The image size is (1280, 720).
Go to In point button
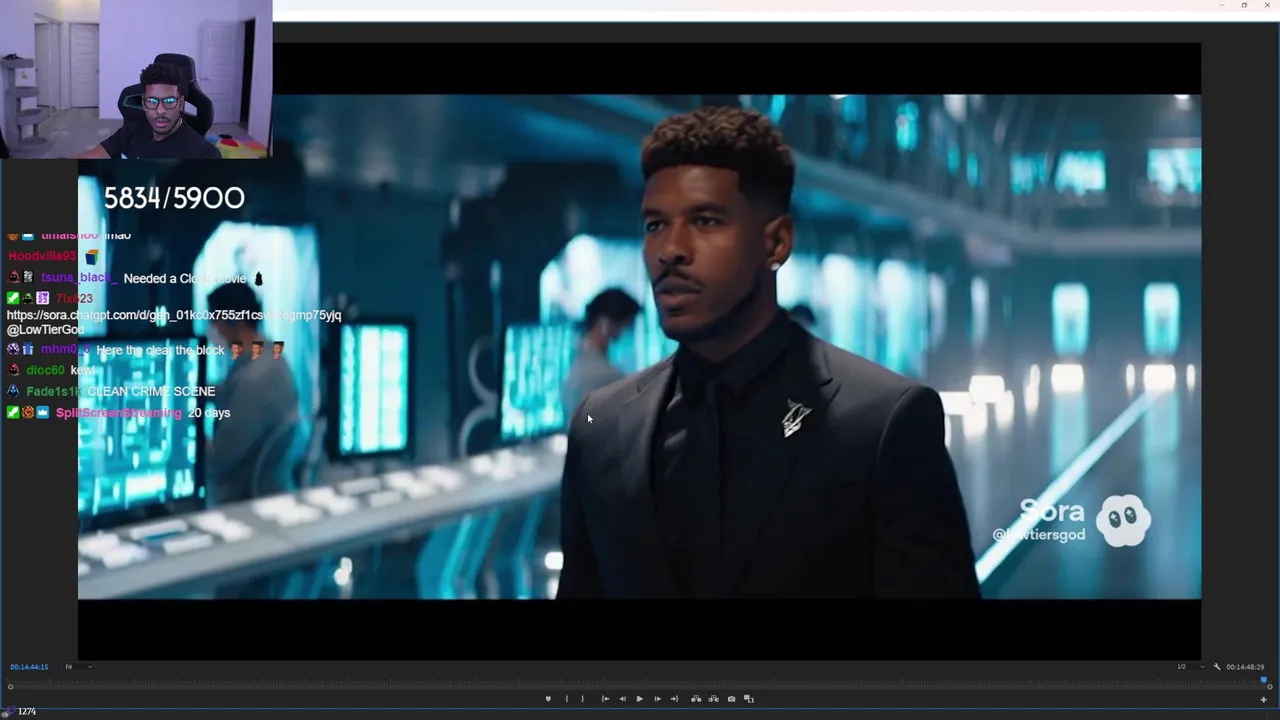tap(605, 699)
